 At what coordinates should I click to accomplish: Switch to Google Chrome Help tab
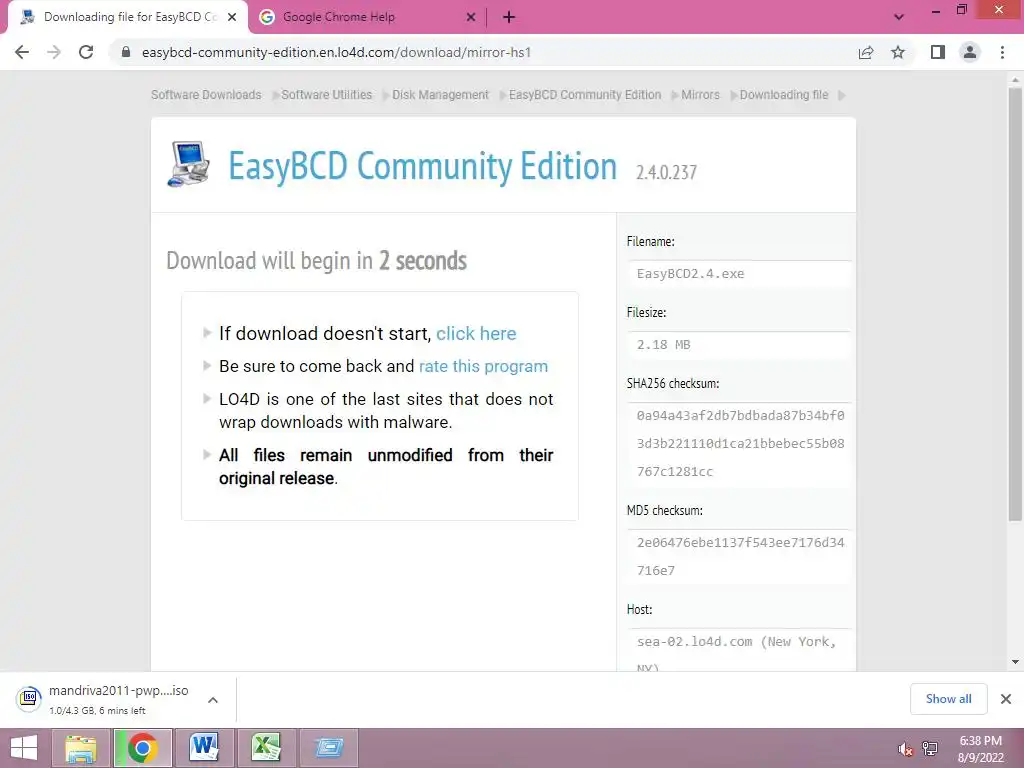[x=368, y=18]
